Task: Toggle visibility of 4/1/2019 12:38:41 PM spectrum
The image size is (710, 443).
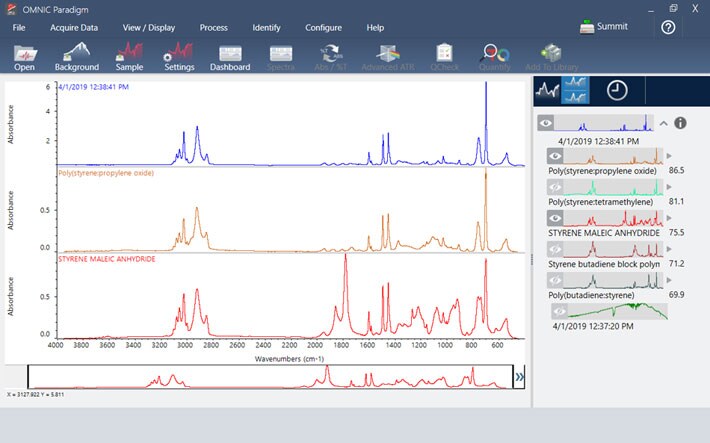Action: 546,123
